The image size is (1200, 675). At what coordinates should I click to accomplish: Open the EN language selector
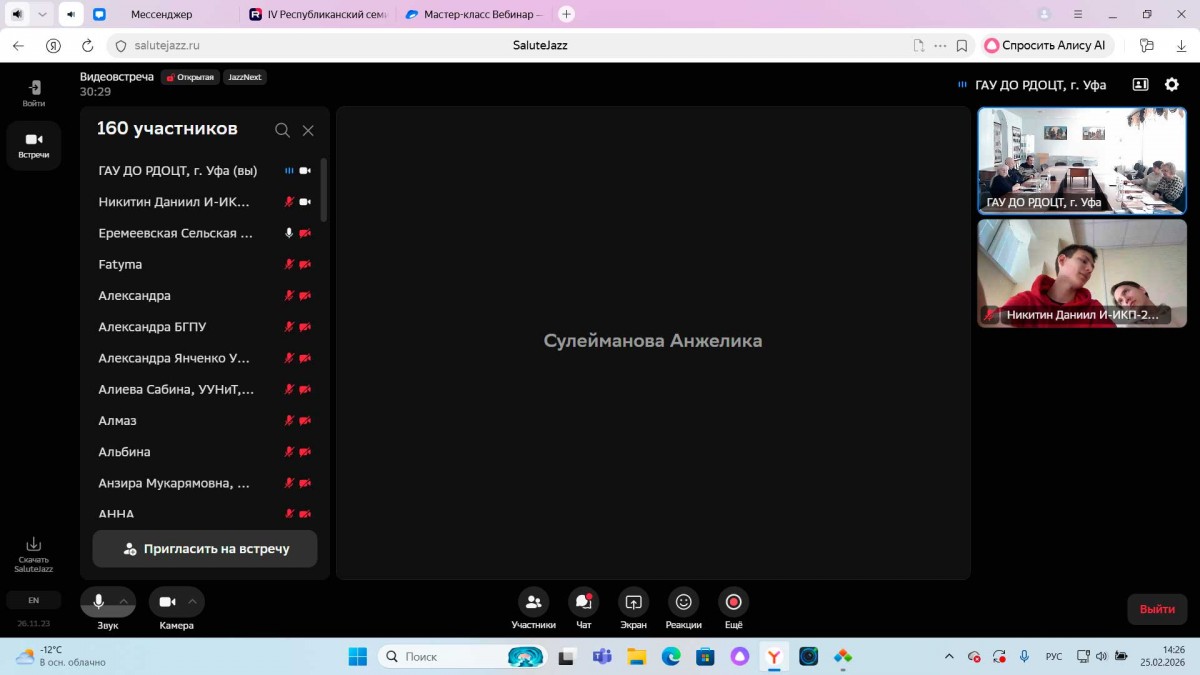(x=33, y=600)
